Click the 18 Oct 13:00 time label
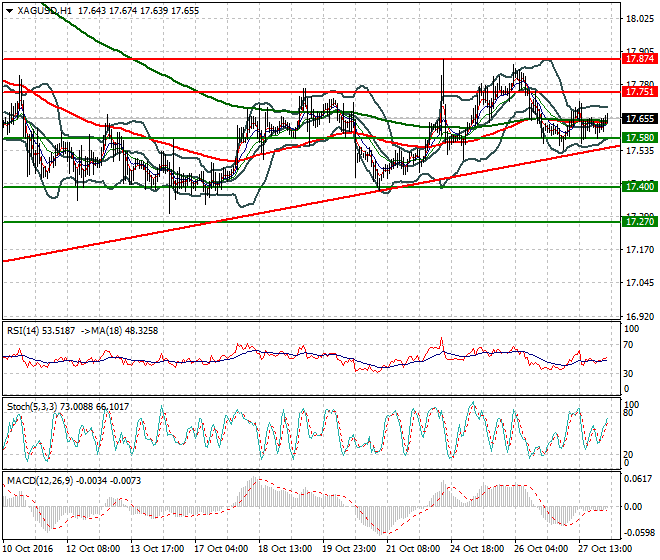660x560 pixels. 285,549
